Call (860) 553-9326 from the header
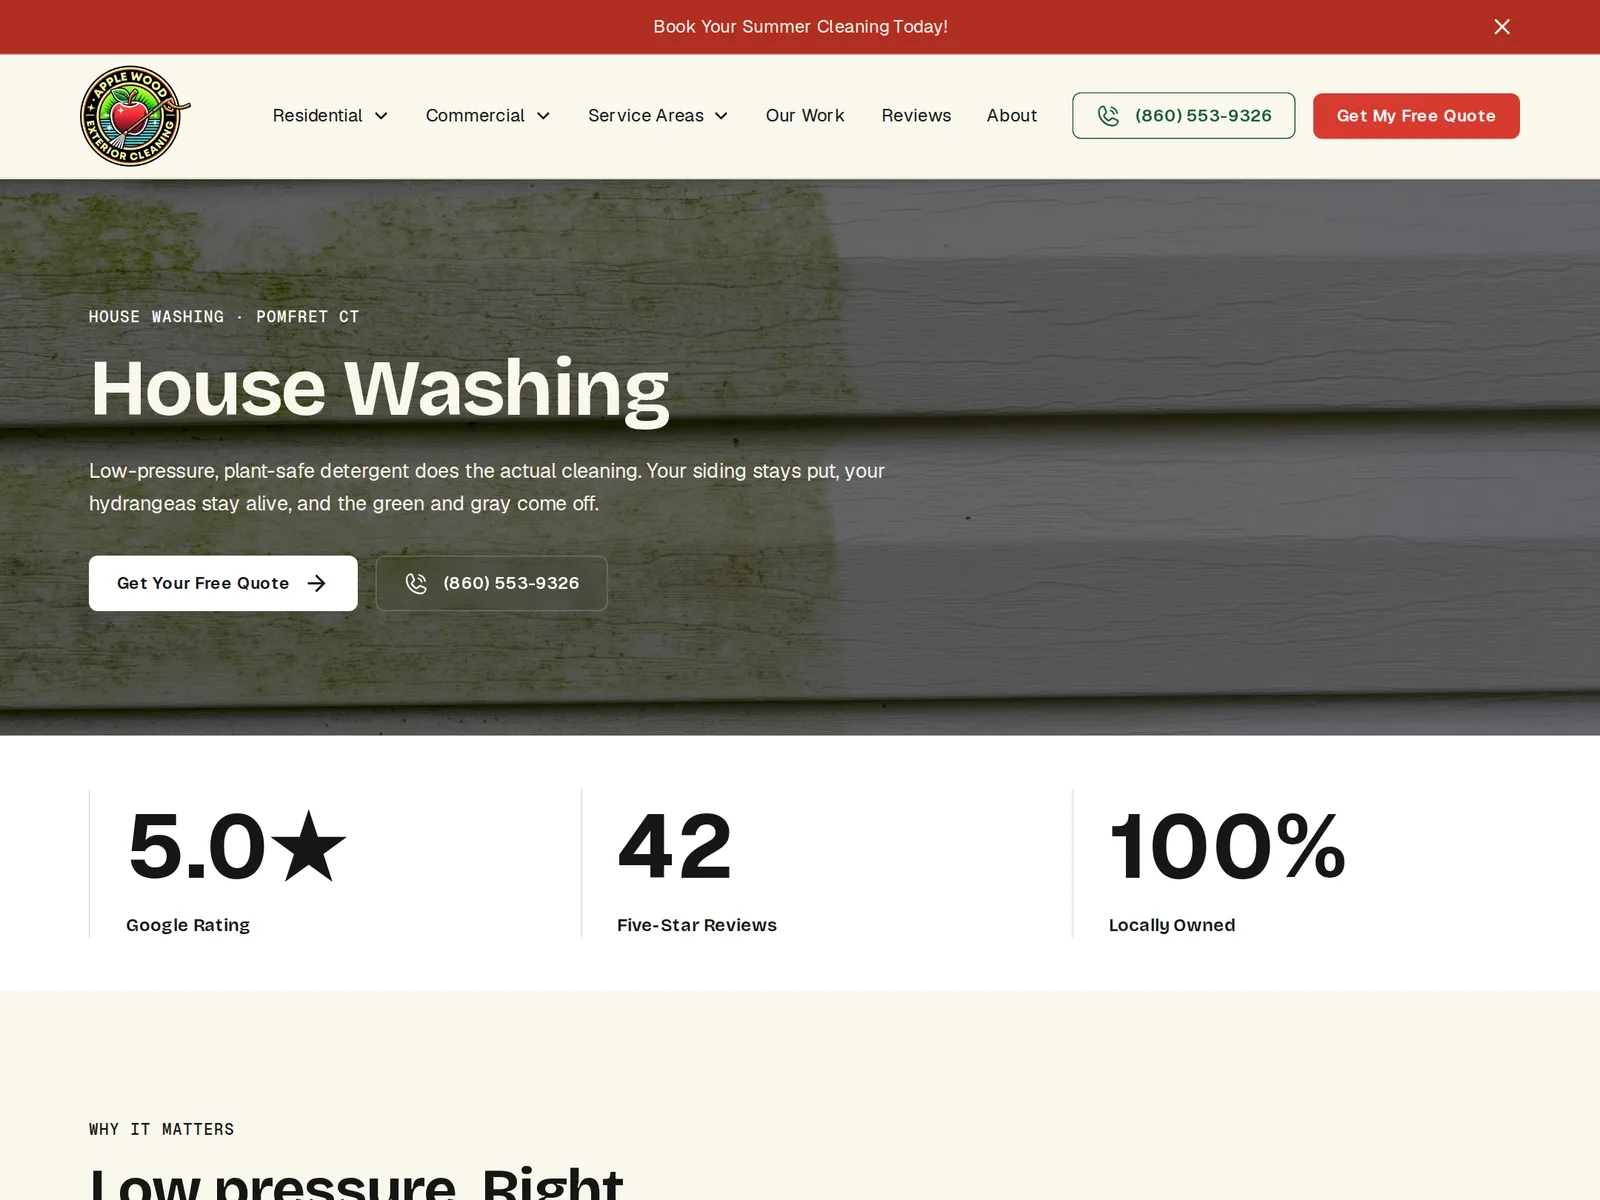This screenshot has width=1600, height=1200. [x=1183, y=116]
